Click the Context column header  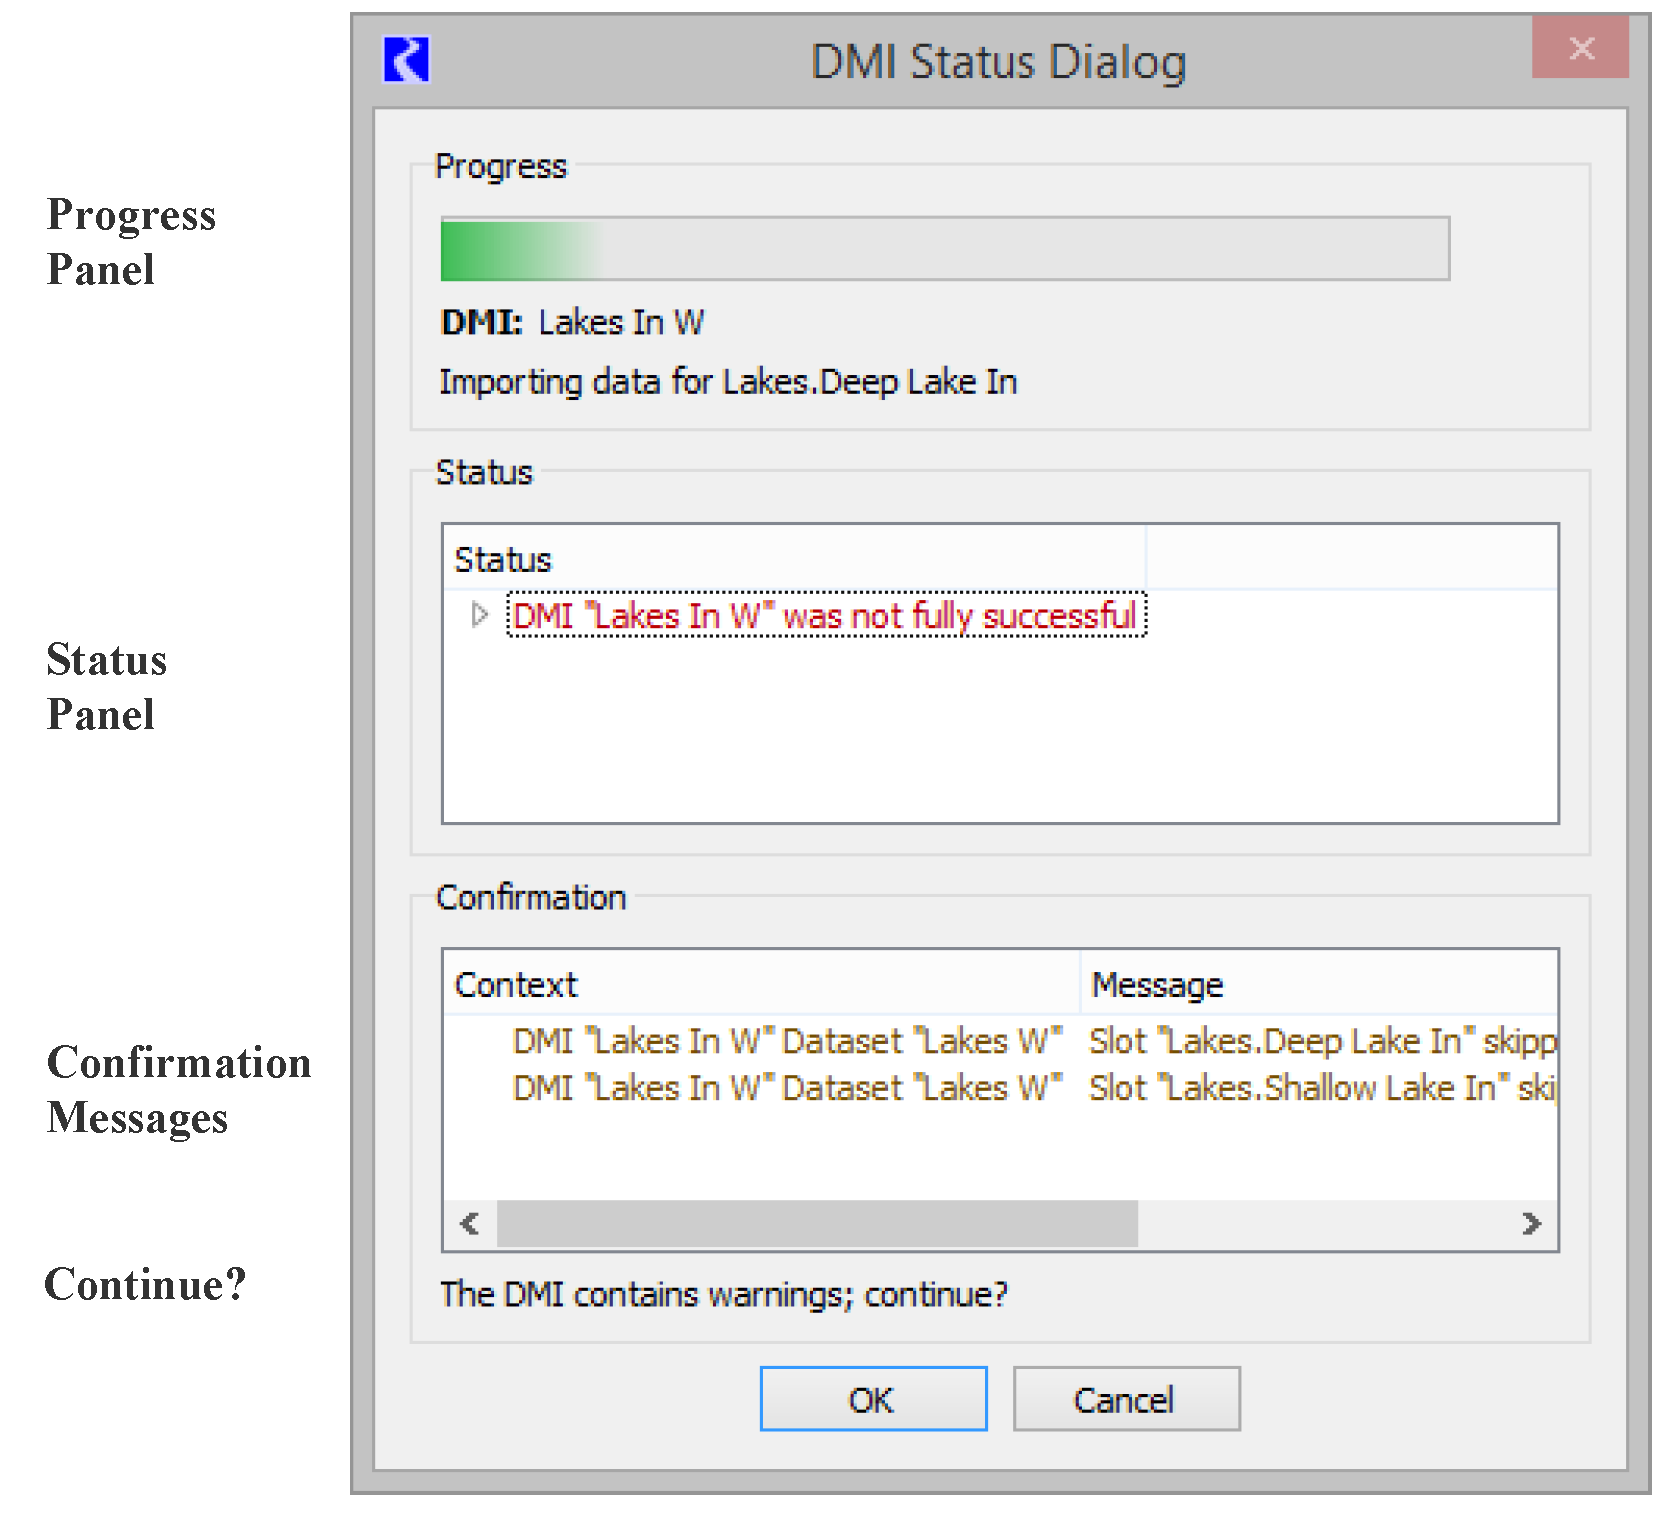[760, 985]
